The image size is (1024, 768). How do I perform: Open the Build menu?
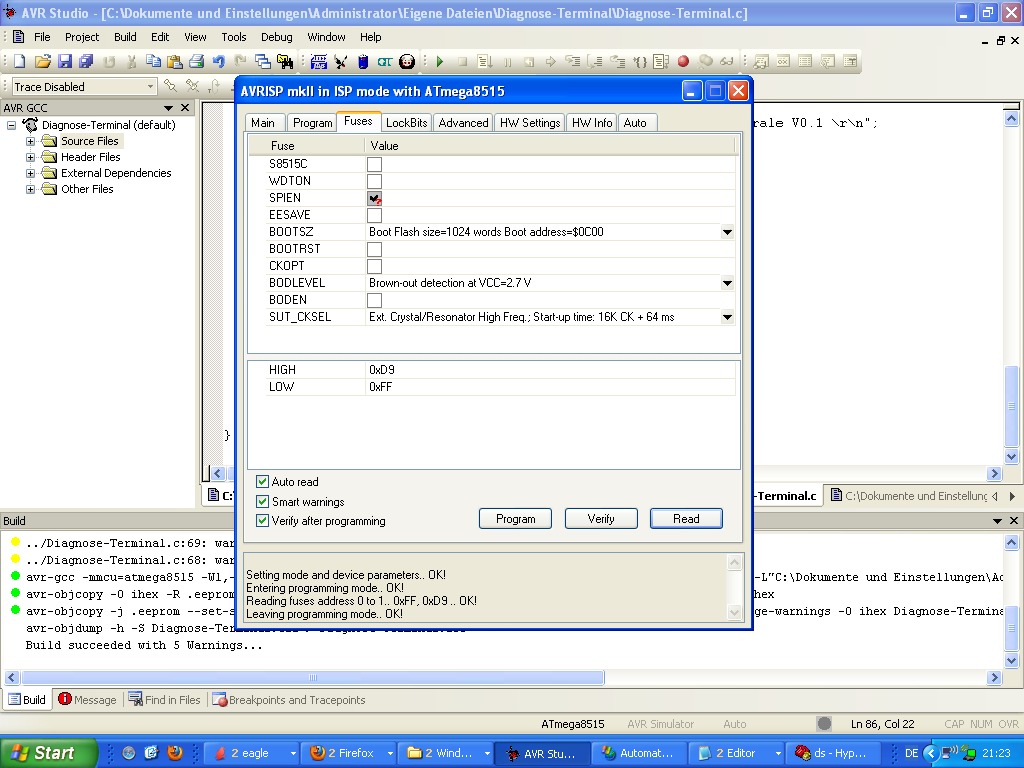tap(125, 37)
